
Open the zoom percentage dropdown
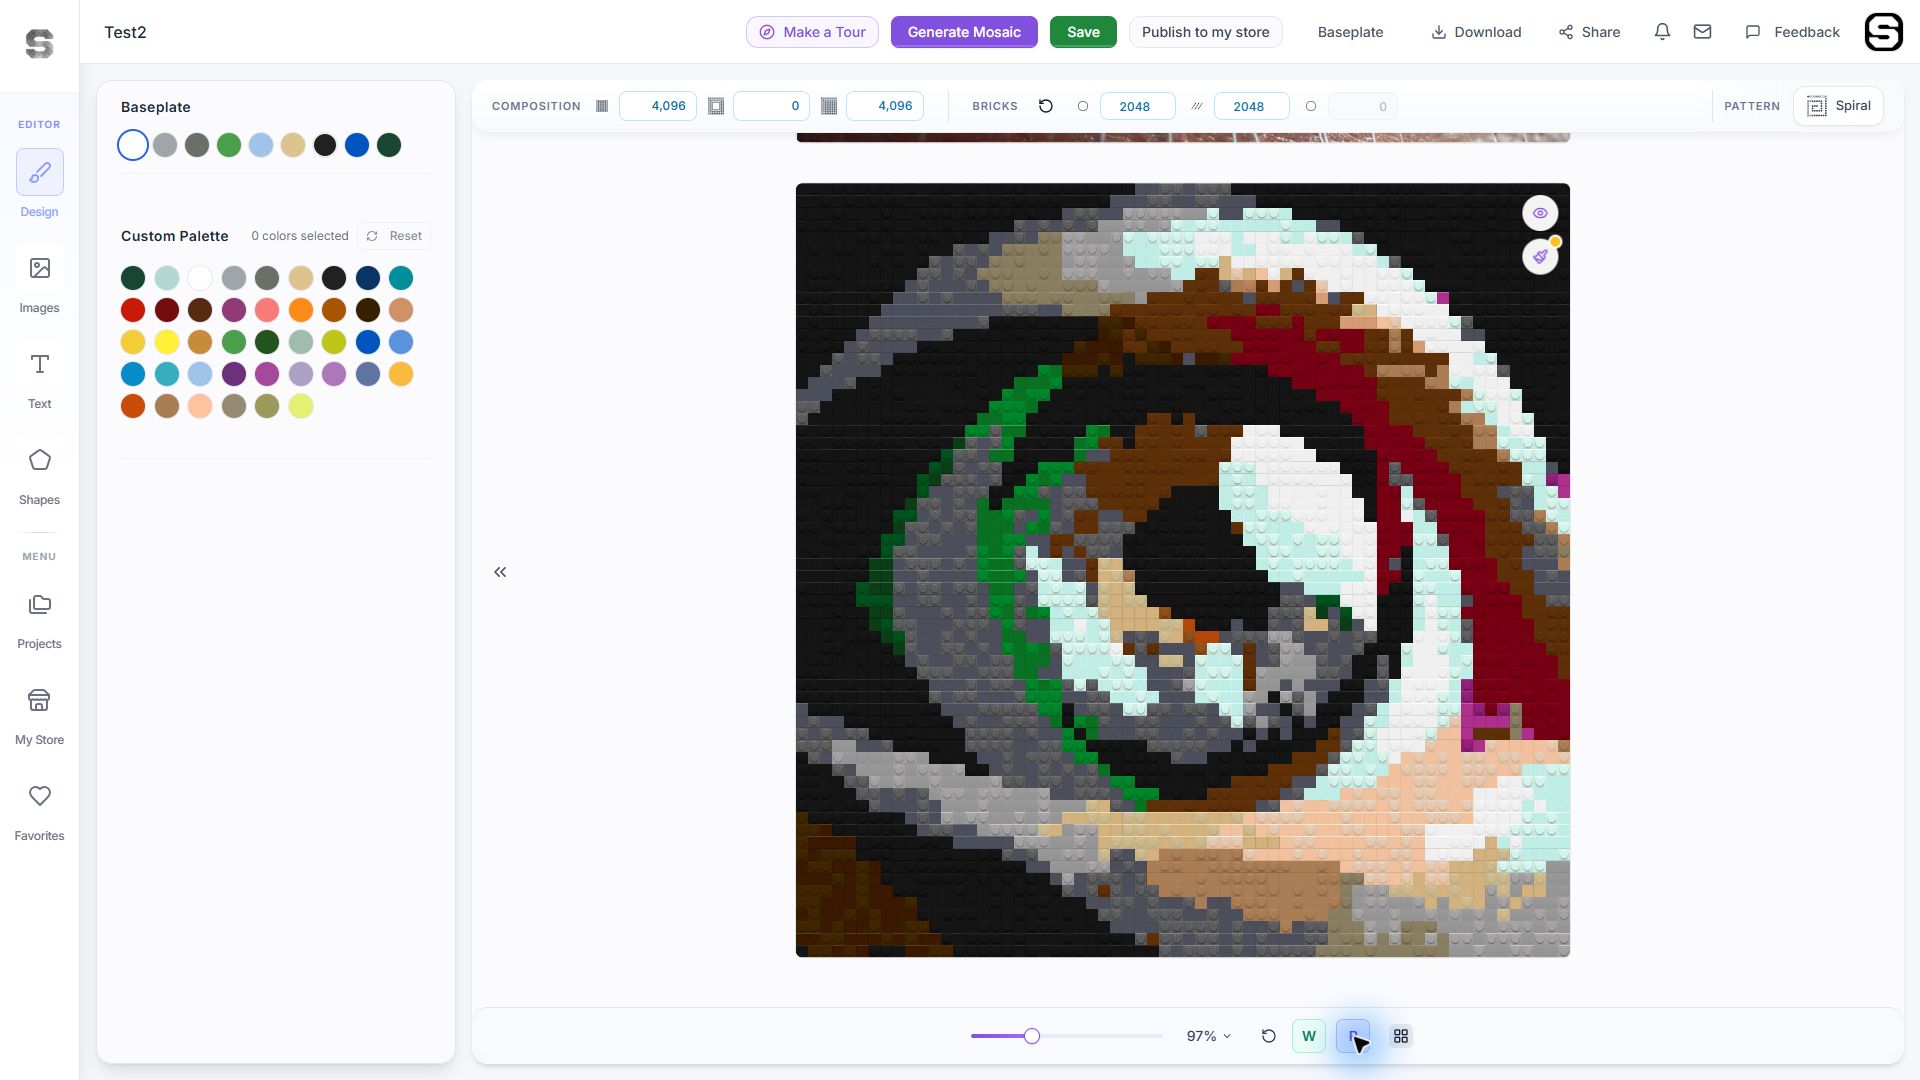[x=1208, y=1036]
